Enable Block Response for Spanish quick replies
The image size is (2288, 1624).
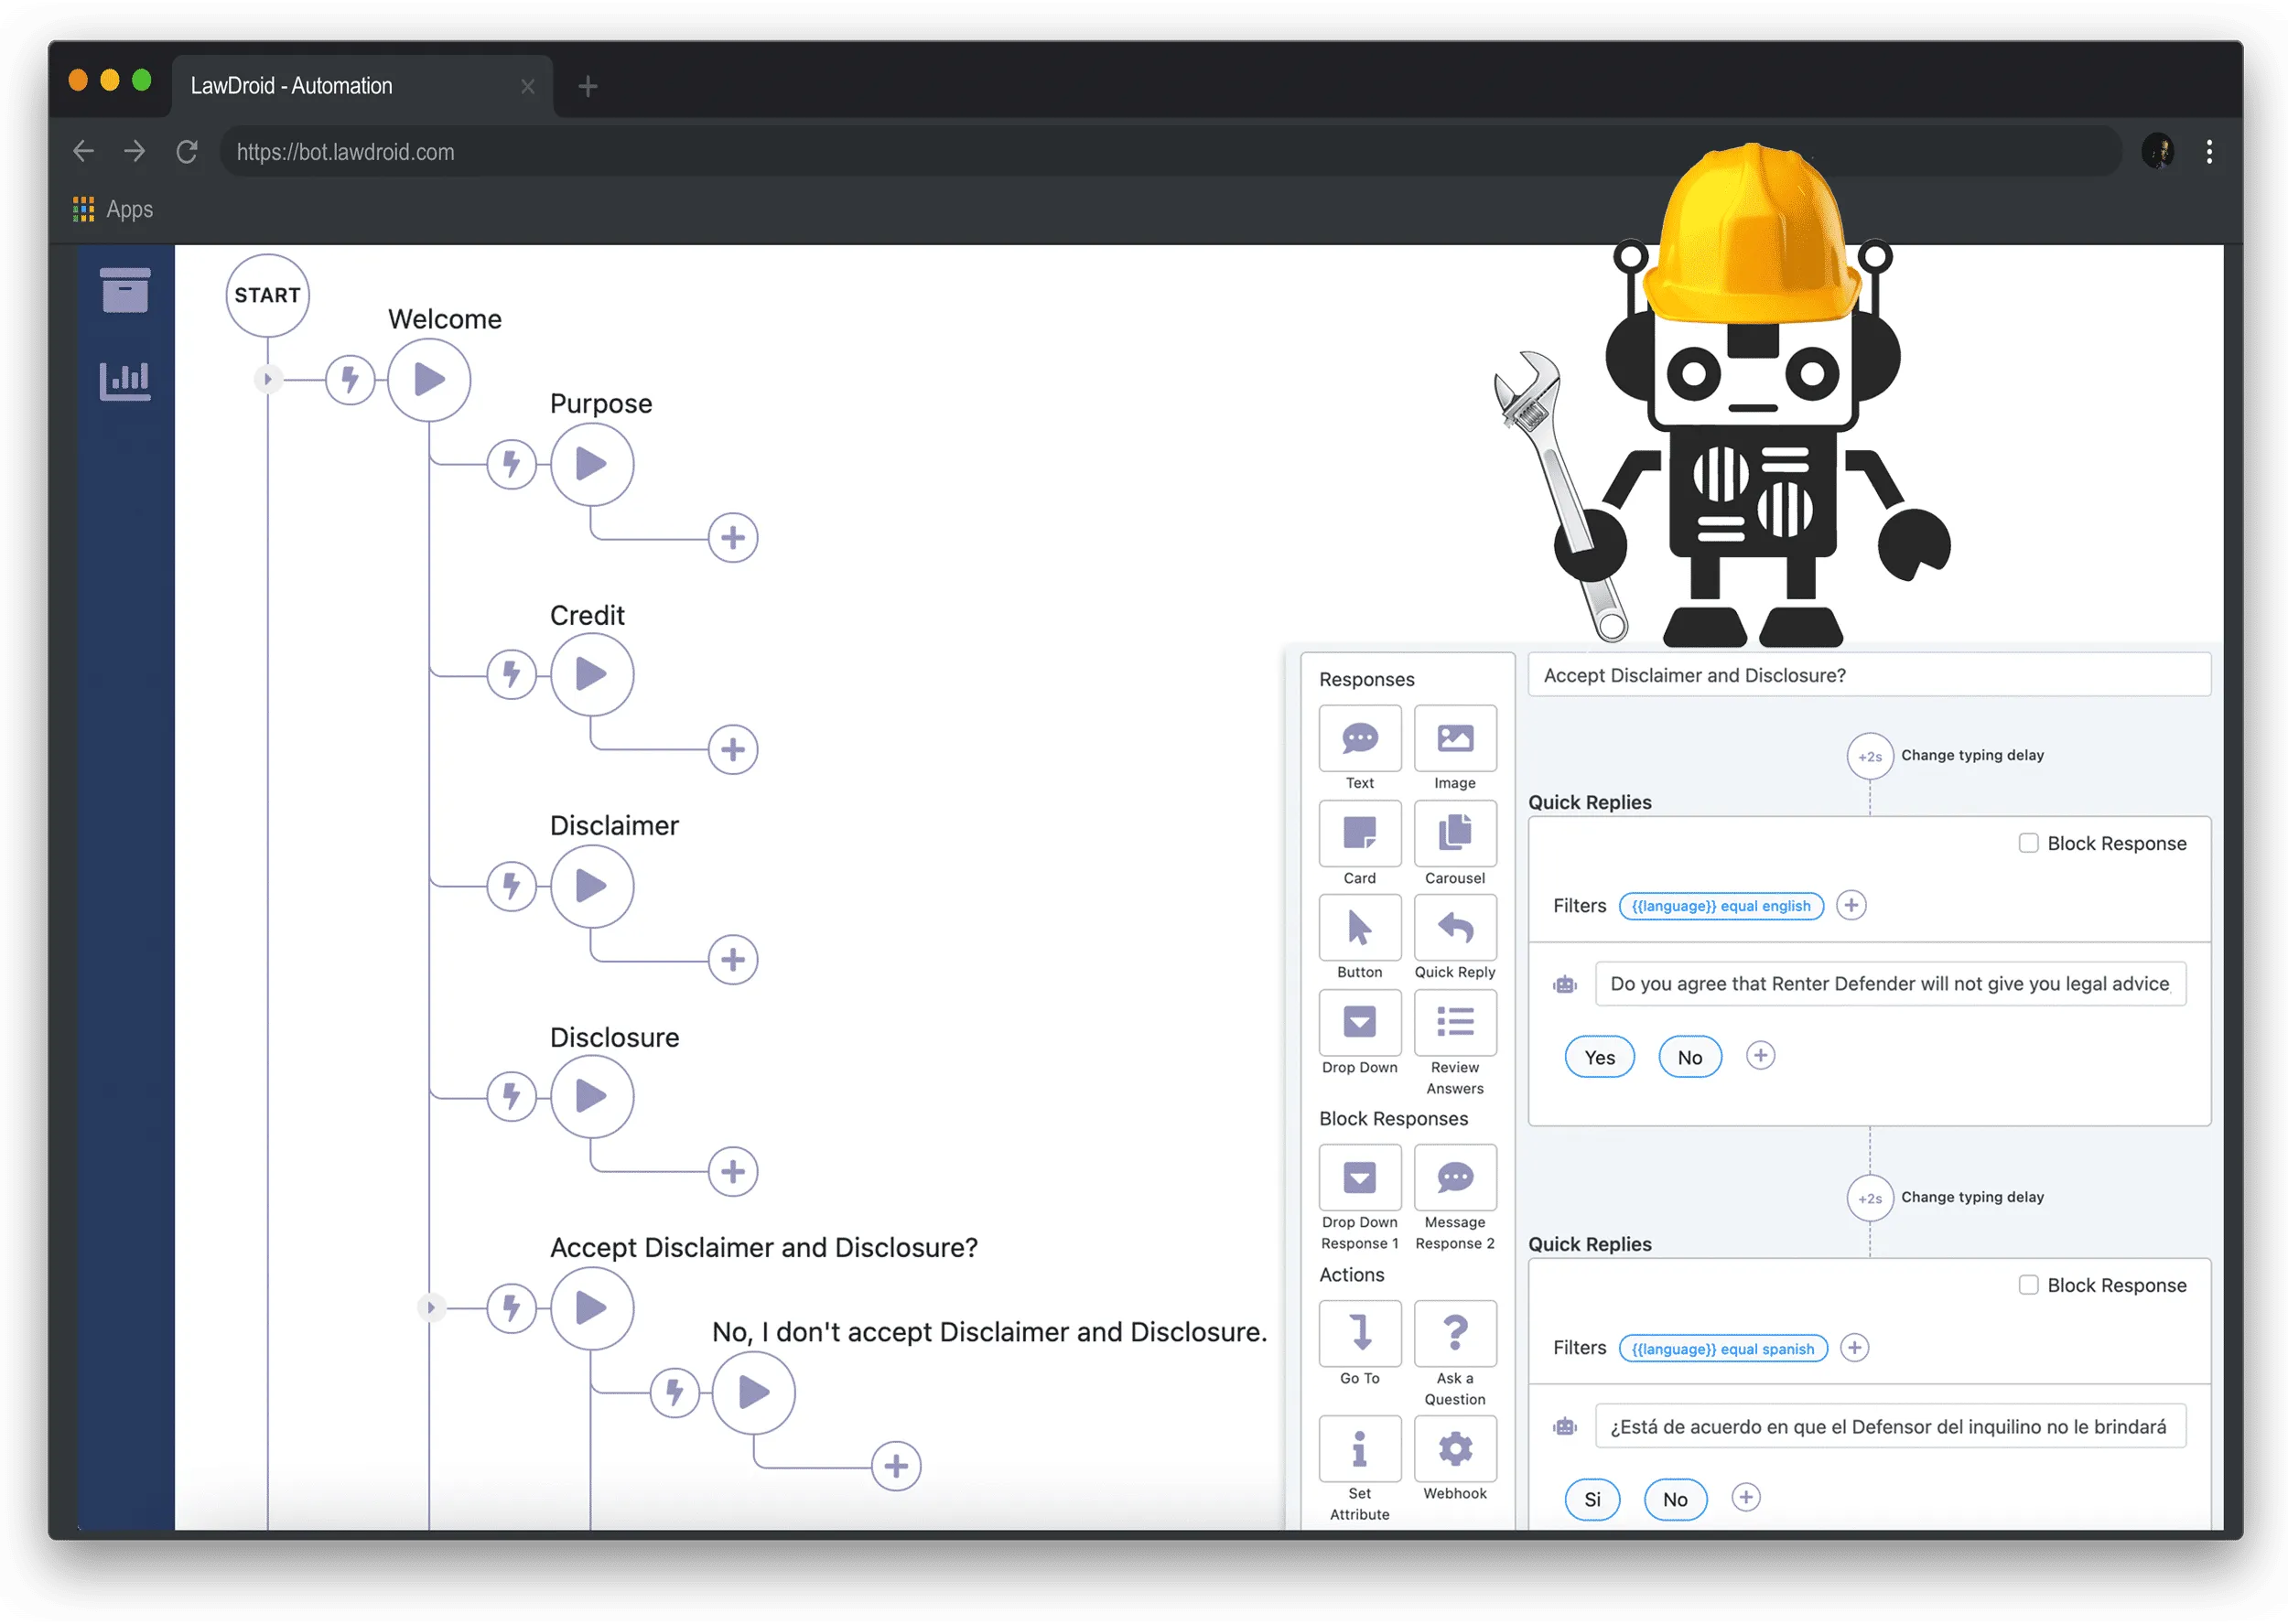[x=2028, y=1285]
